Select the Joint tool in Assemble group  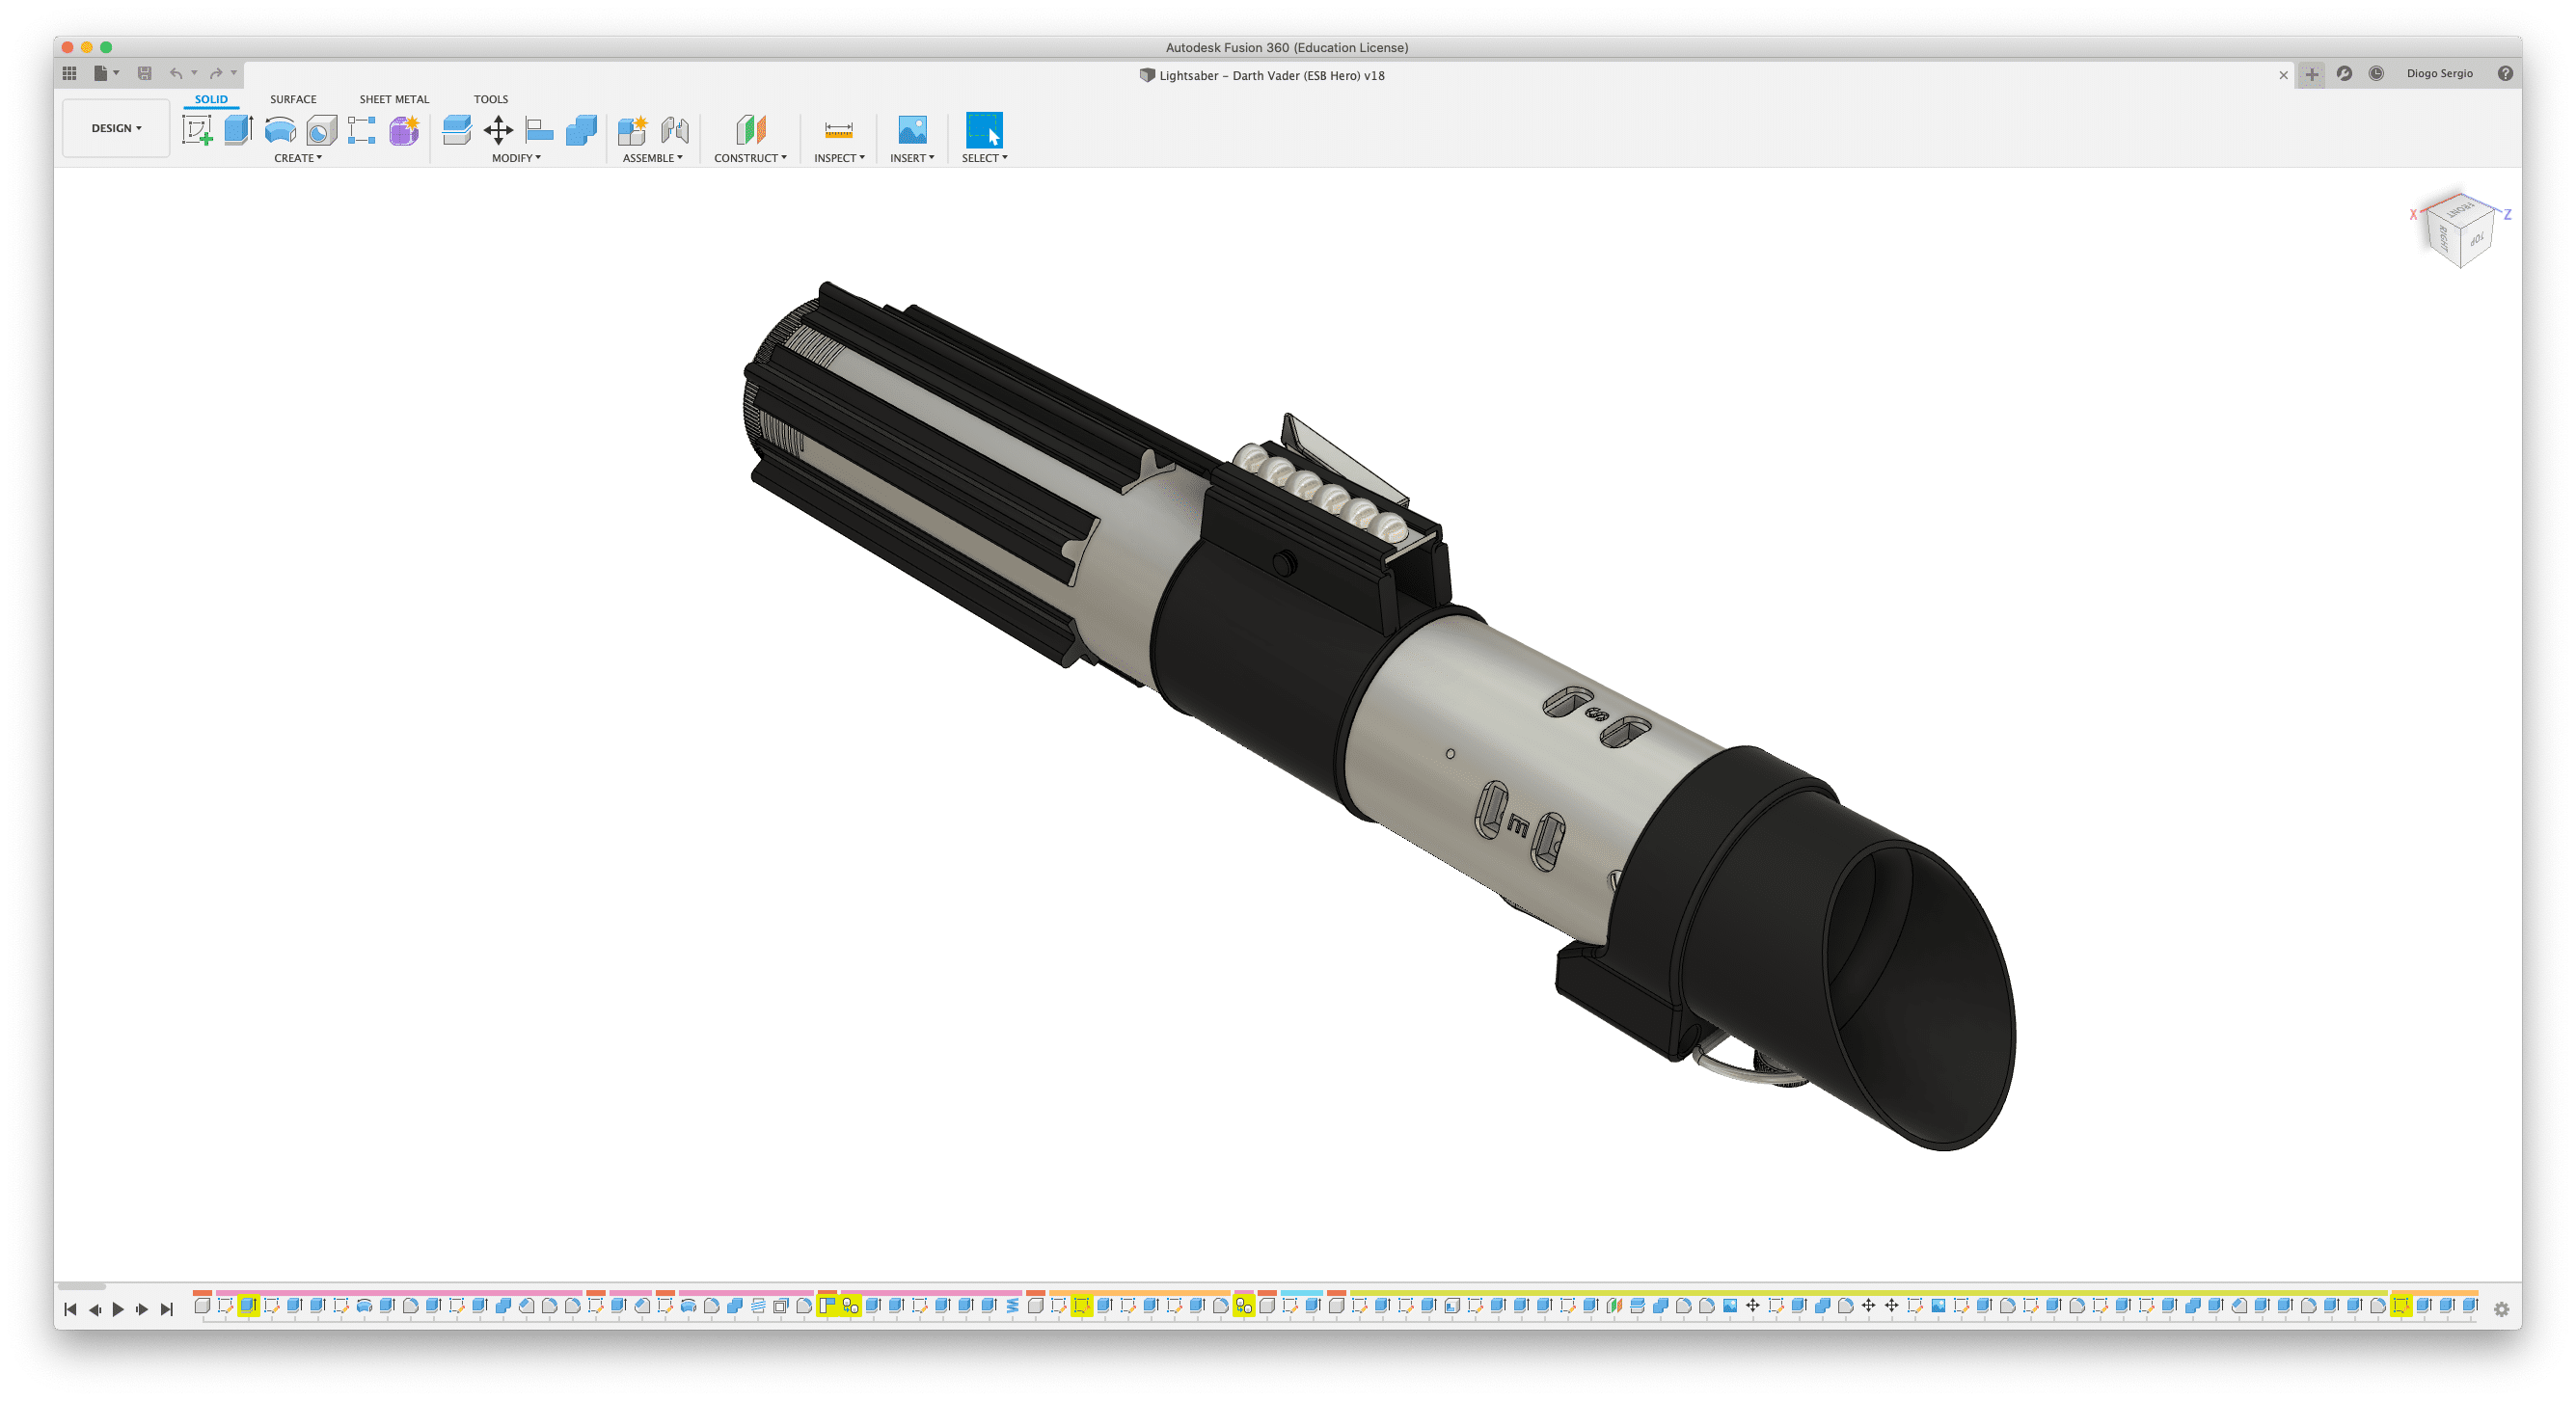coord(675,130)
